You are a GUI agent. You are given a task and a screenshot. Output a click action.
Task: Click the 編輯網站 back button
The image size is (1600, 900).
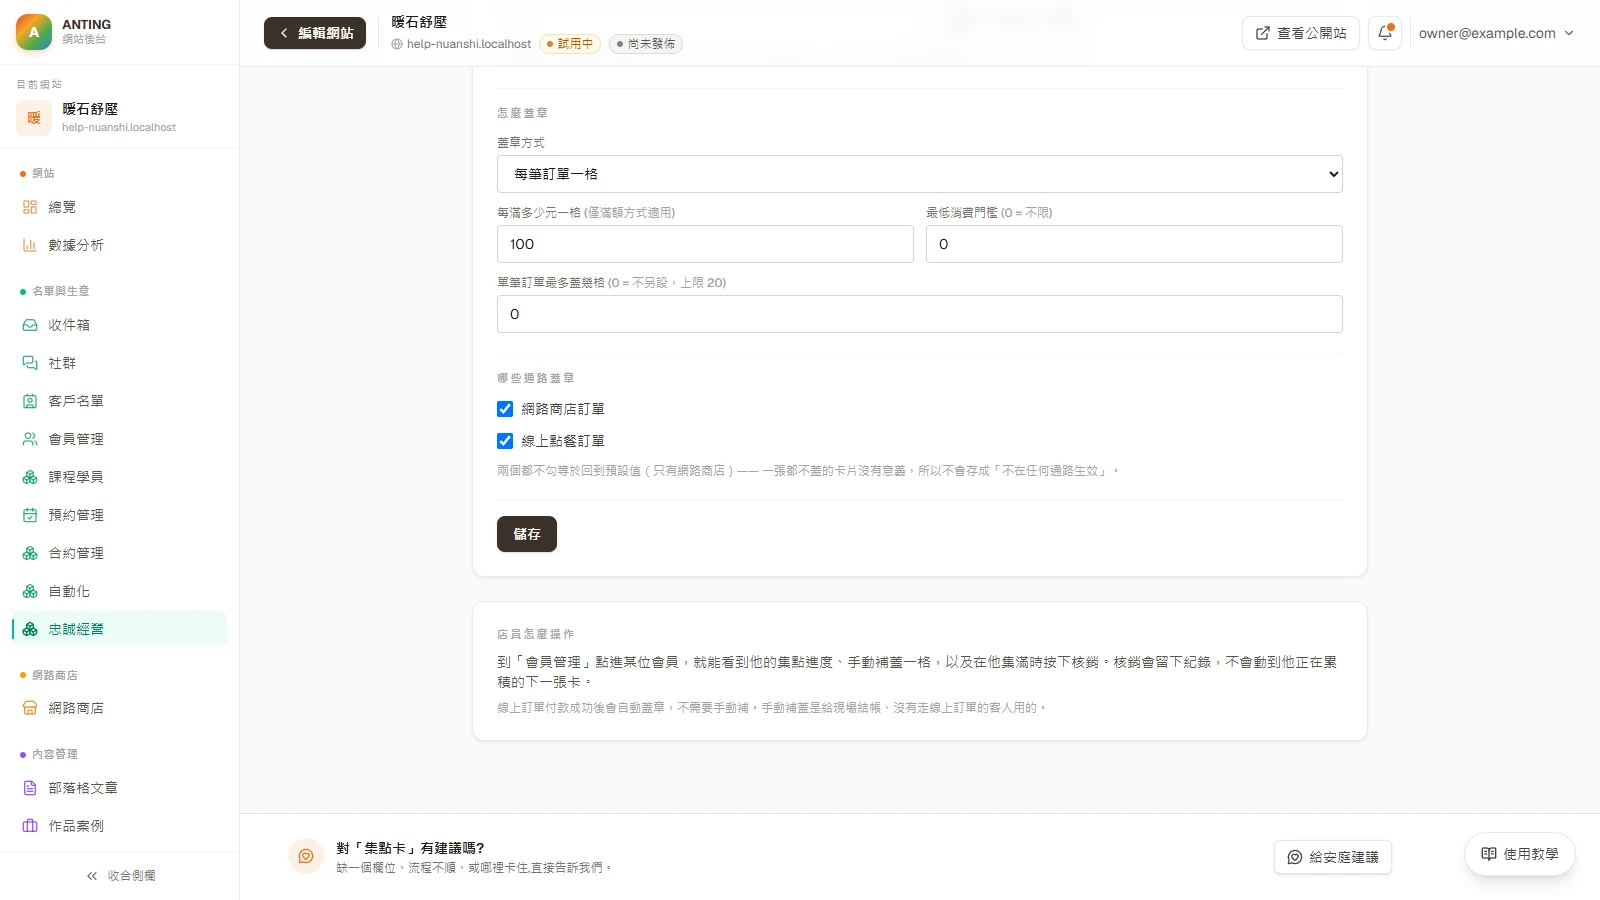(x=315, y=33)
